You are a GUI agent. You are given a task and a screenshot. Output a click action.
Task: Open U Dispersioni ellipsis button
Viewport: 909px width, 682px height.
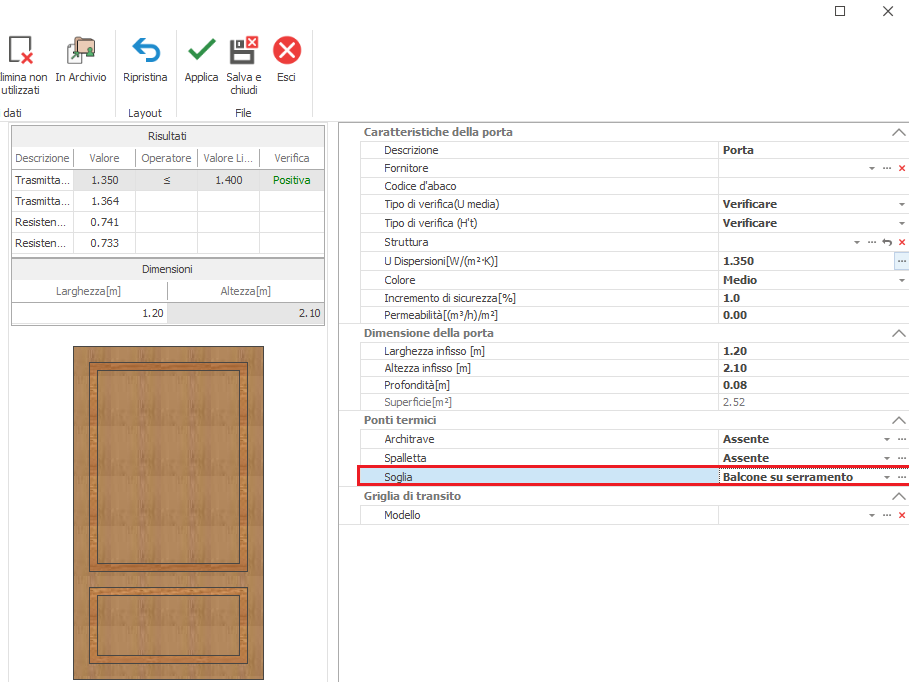coord(901,261)
